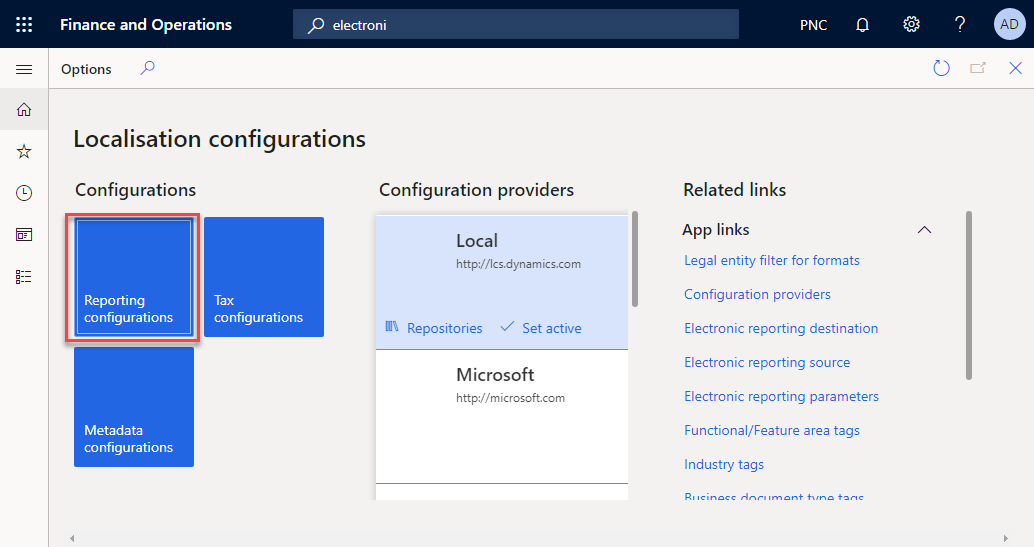Screen dimensions: 1034x547
Task: Open the Tax configurations tile
Action: tap(264, 277)
